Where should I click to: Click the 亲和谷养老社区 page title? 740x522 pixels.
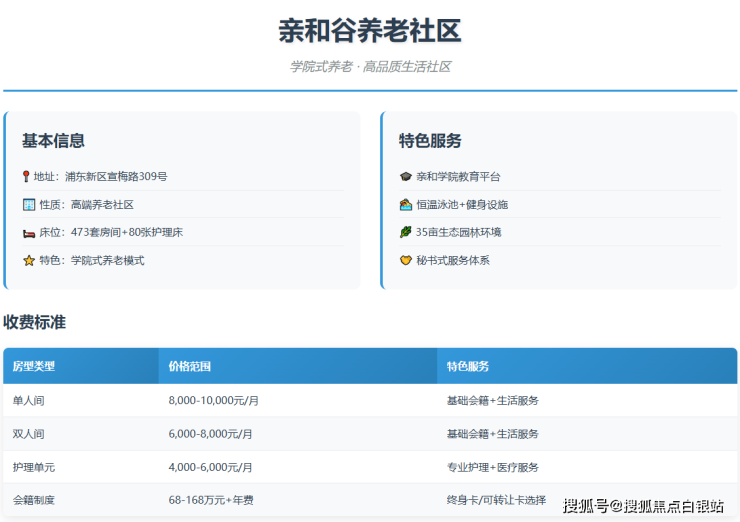click(370, 31)
